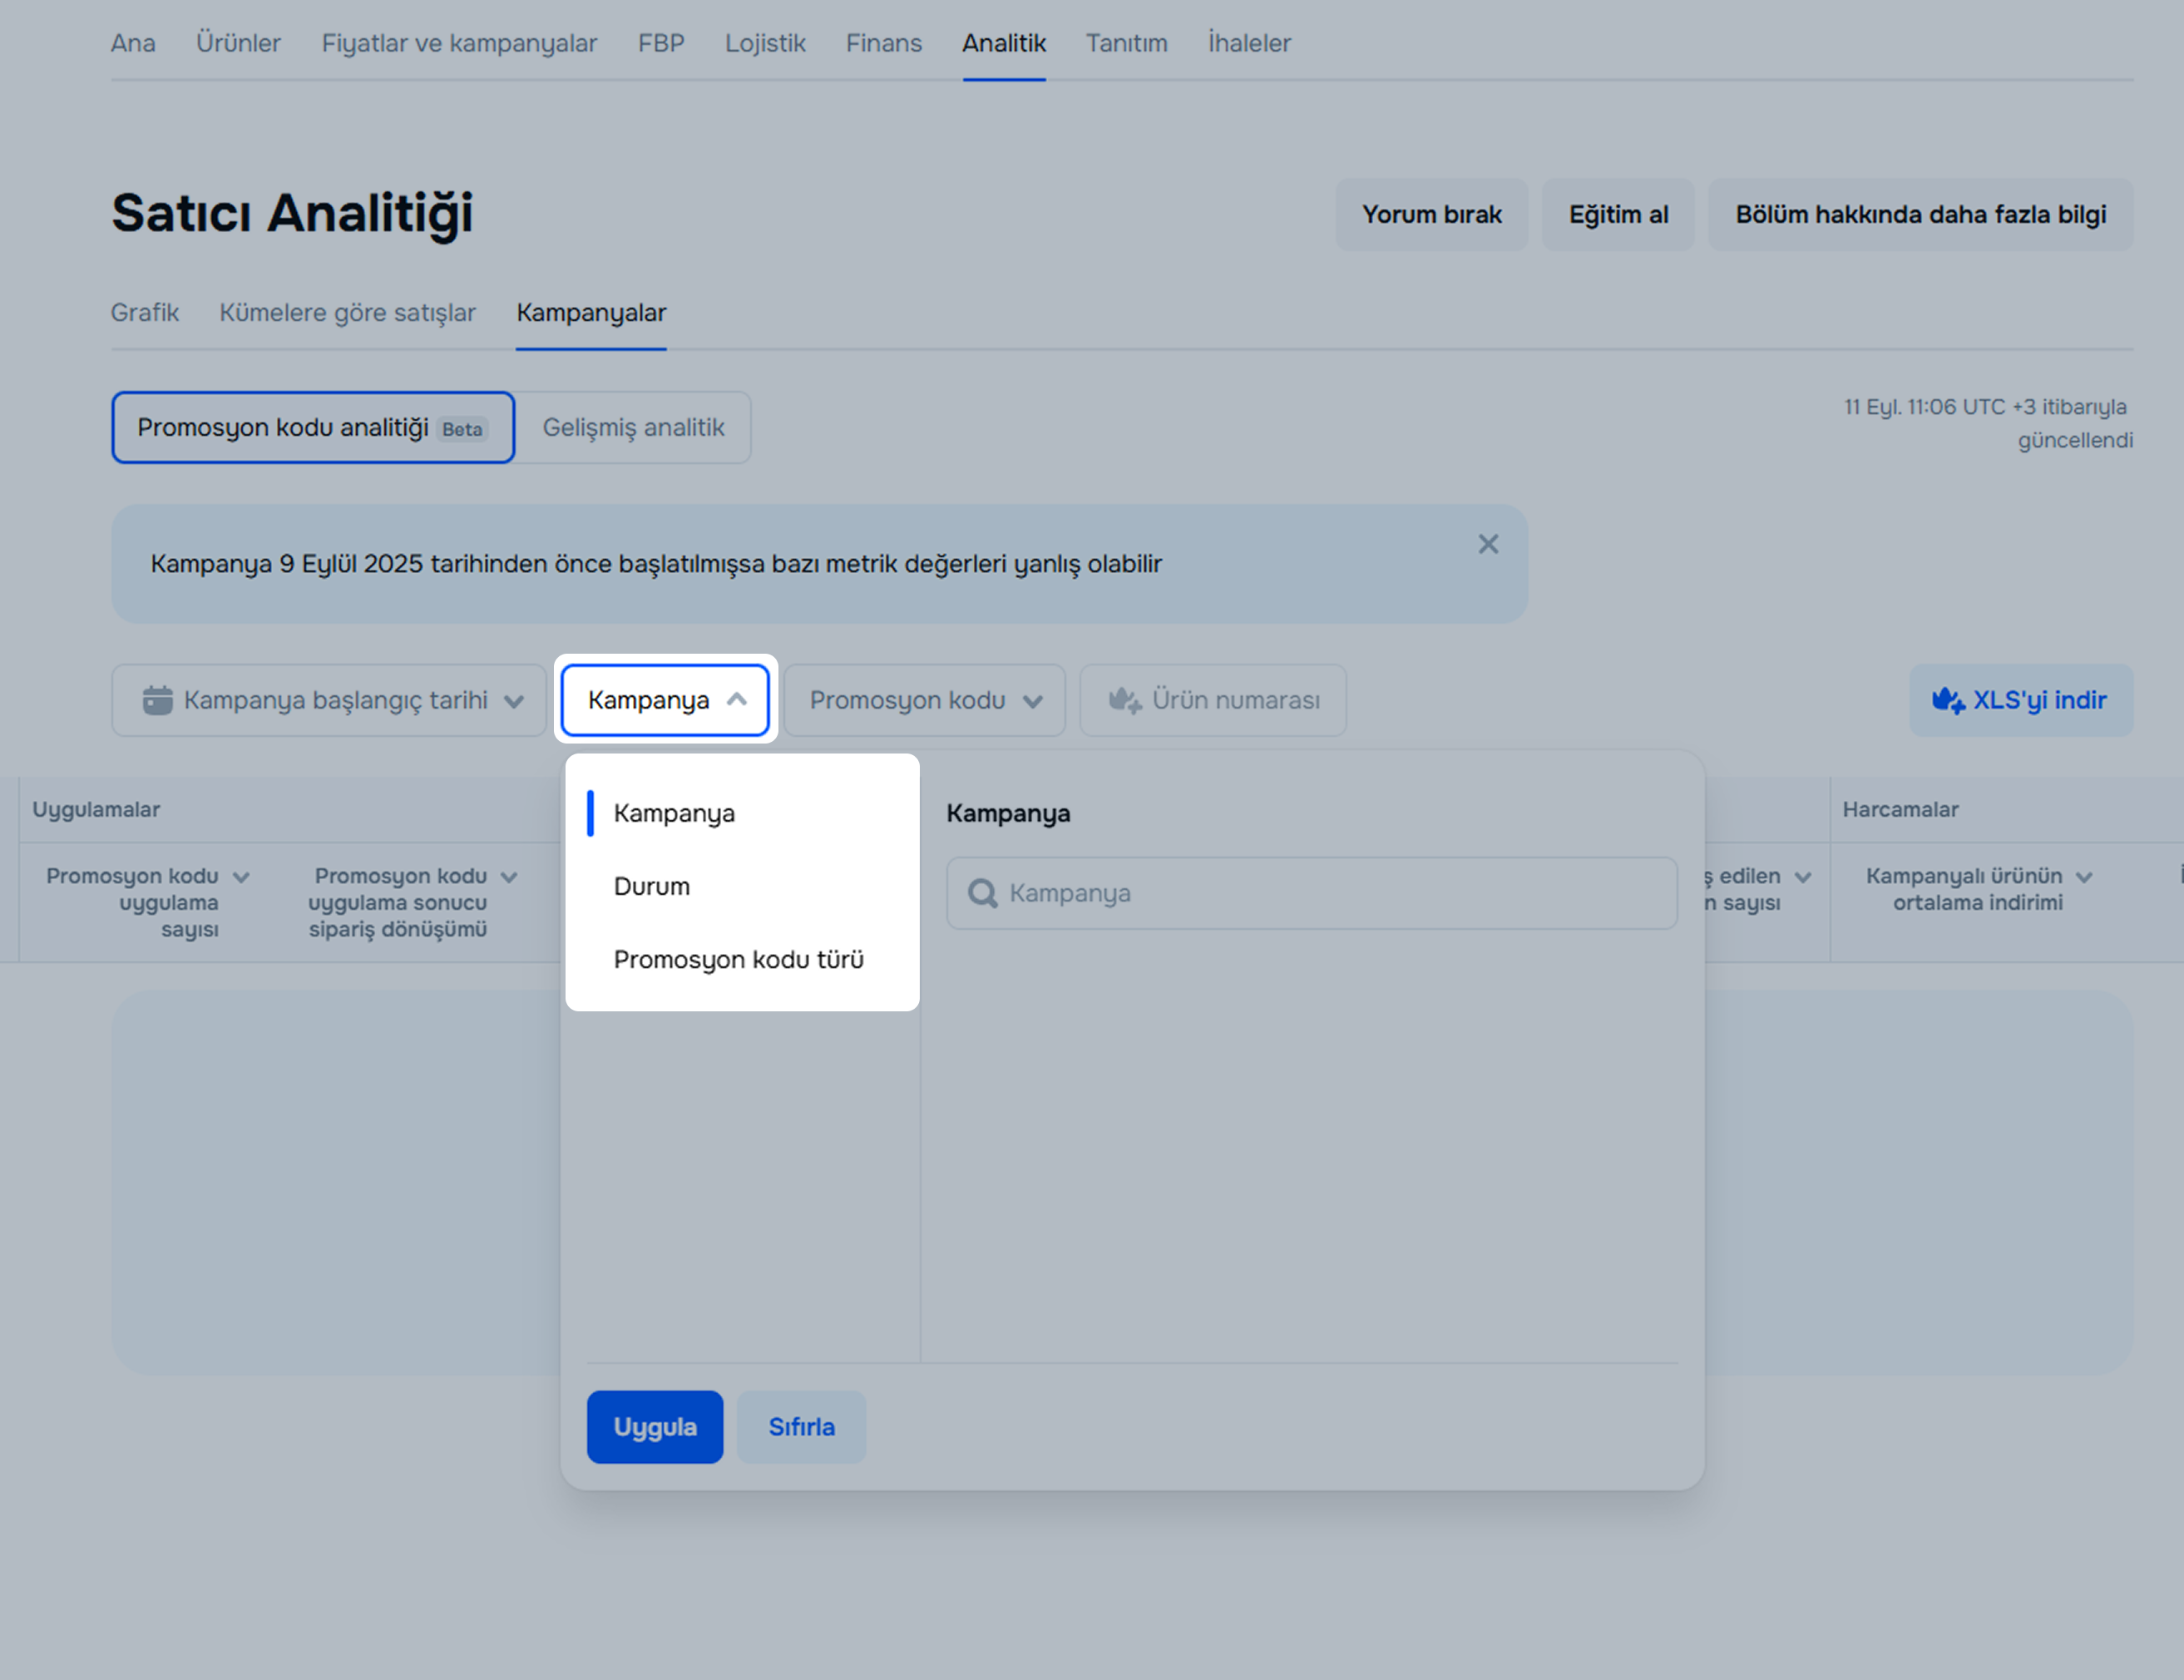Screen dimensions: 2184x1680
Task: Select Promosyon kodu analitiği Beta toggle
Action: [x=312, y=427]
